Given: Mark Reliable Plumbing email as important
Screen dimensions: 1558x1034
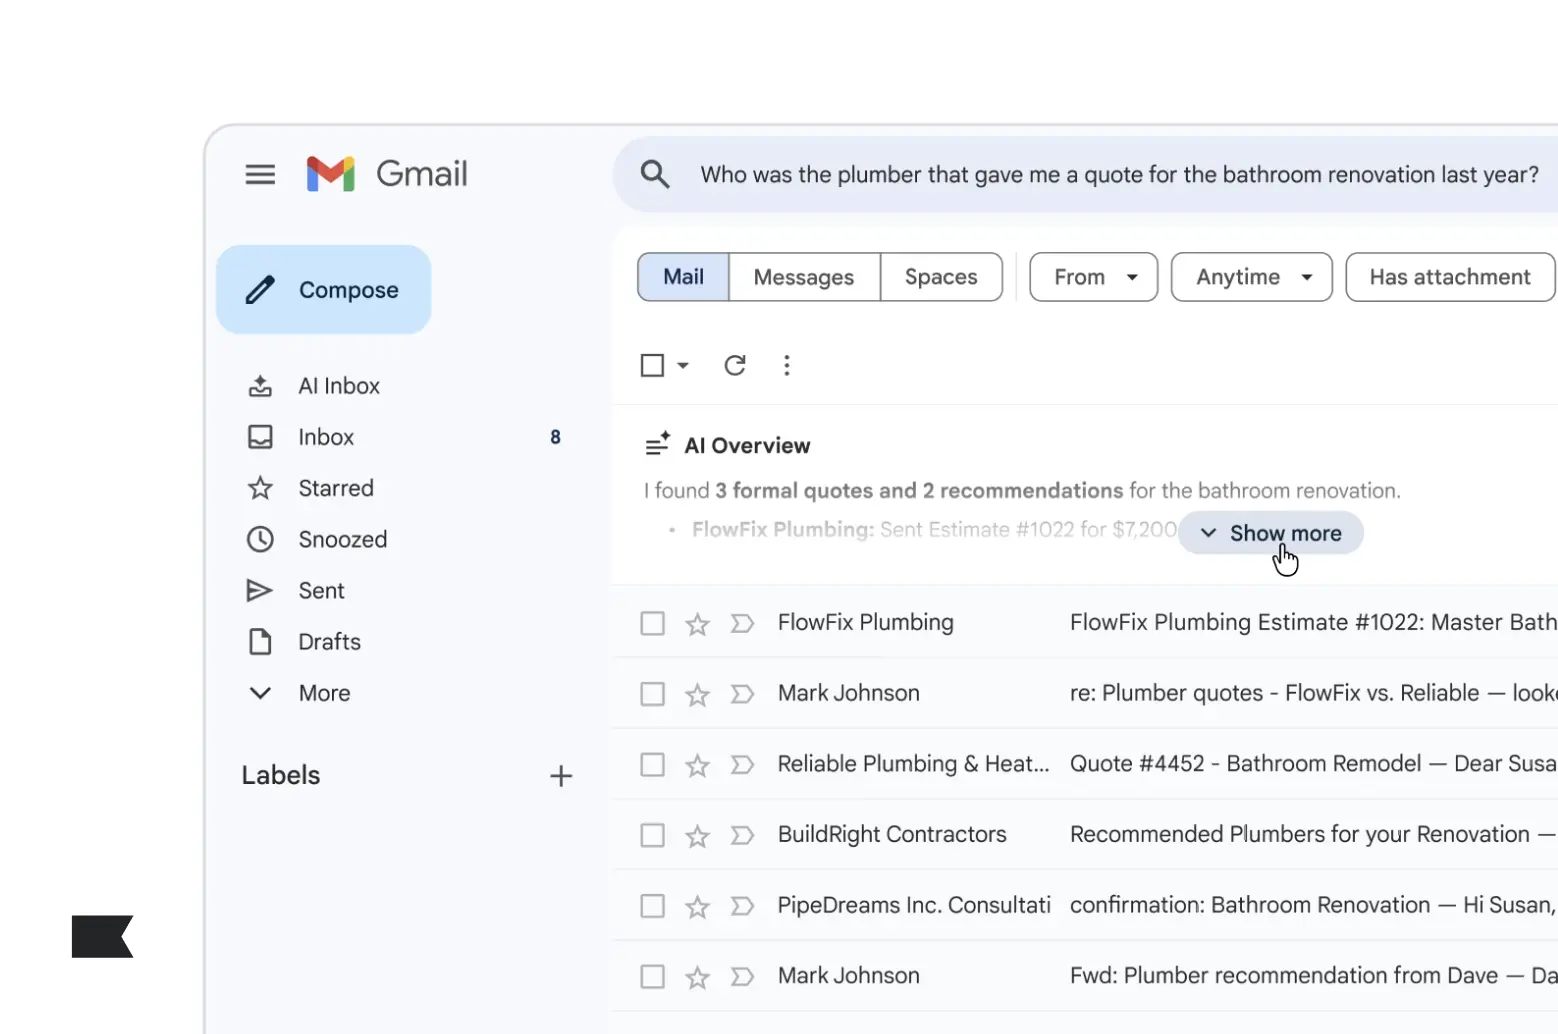Looking at the screenshot, I should point(742,765).
